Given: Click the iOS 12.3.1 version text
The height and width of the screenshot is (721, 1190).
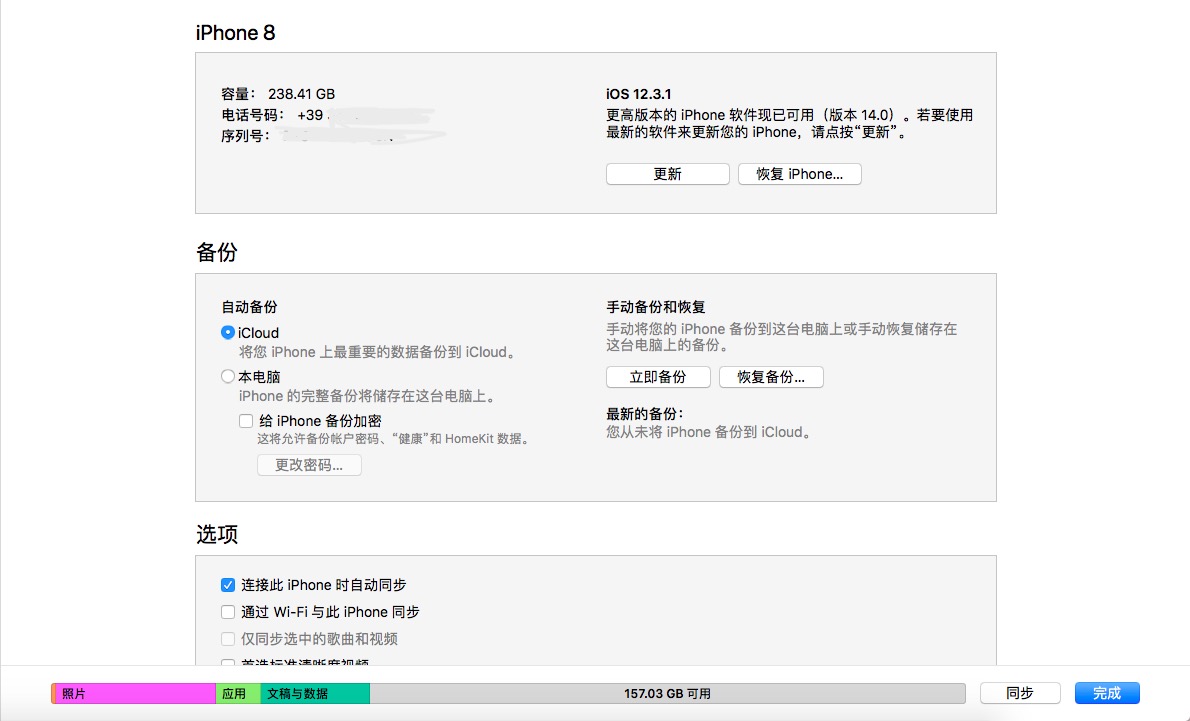Looking at the screenshot, I should tap(639, 94).
